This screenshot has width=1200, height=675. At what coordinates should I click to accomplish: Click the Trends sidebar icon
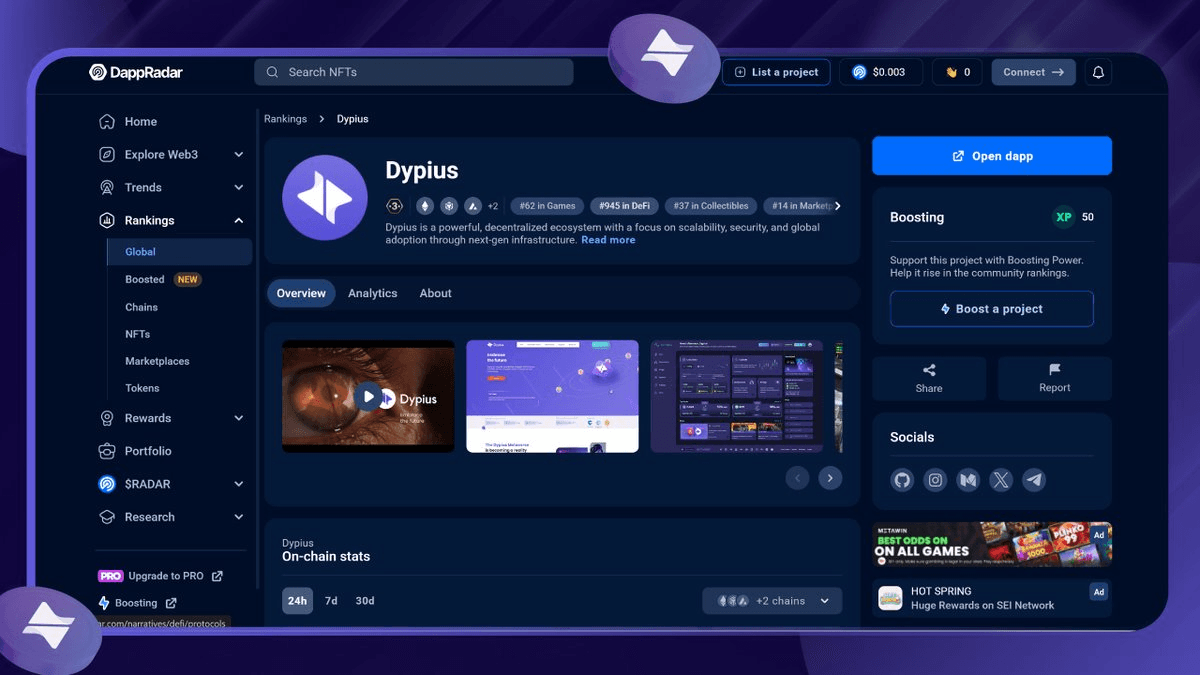[107, 188]
